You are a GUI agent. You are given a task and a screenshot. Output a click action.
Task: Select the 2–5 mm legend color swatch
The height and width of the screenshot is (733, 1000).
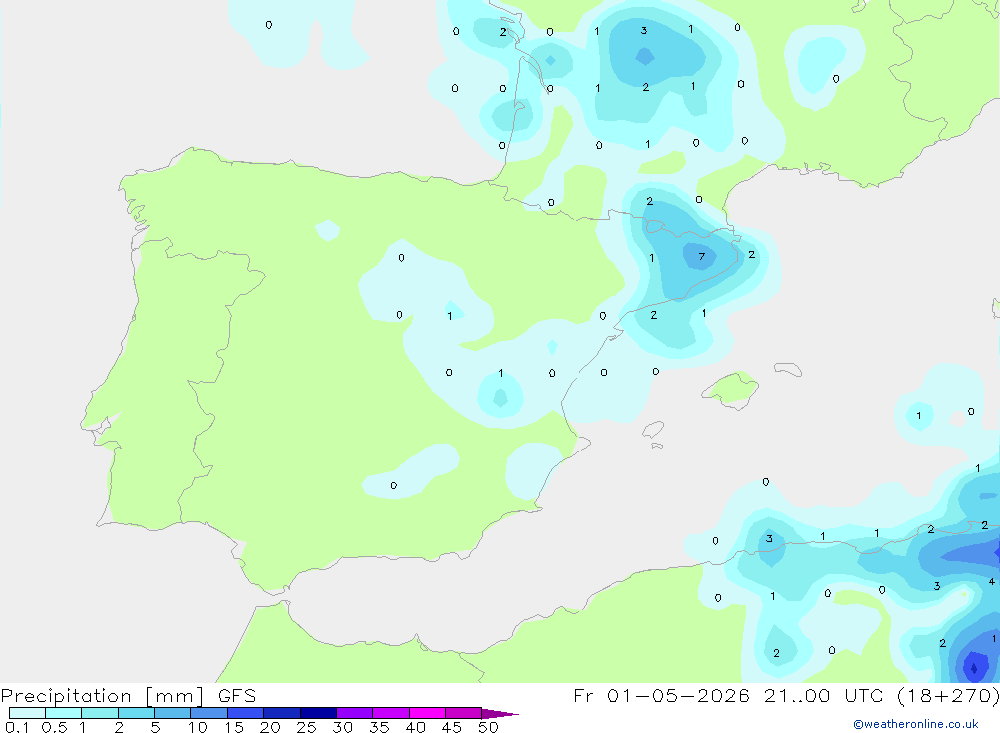(136, 713)
